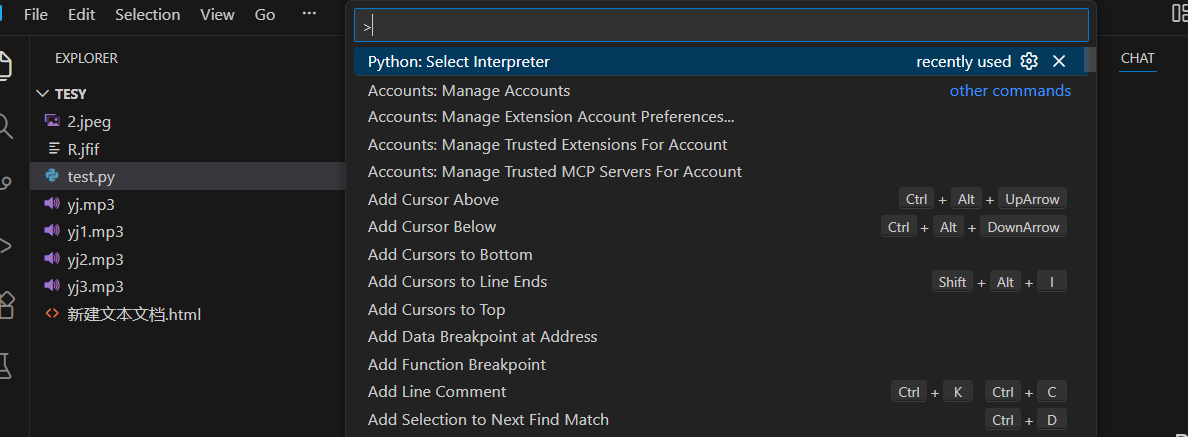Open the overflow menu with three dots
Viewport: 1188px width, 437px height.
(x=309, y=14)
